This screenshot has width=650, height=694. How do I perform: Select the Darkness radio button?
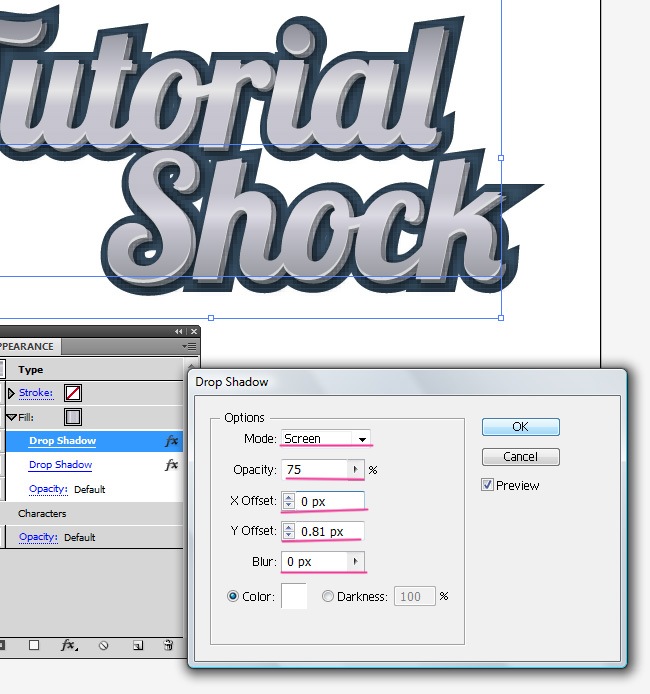click(328, 596)
